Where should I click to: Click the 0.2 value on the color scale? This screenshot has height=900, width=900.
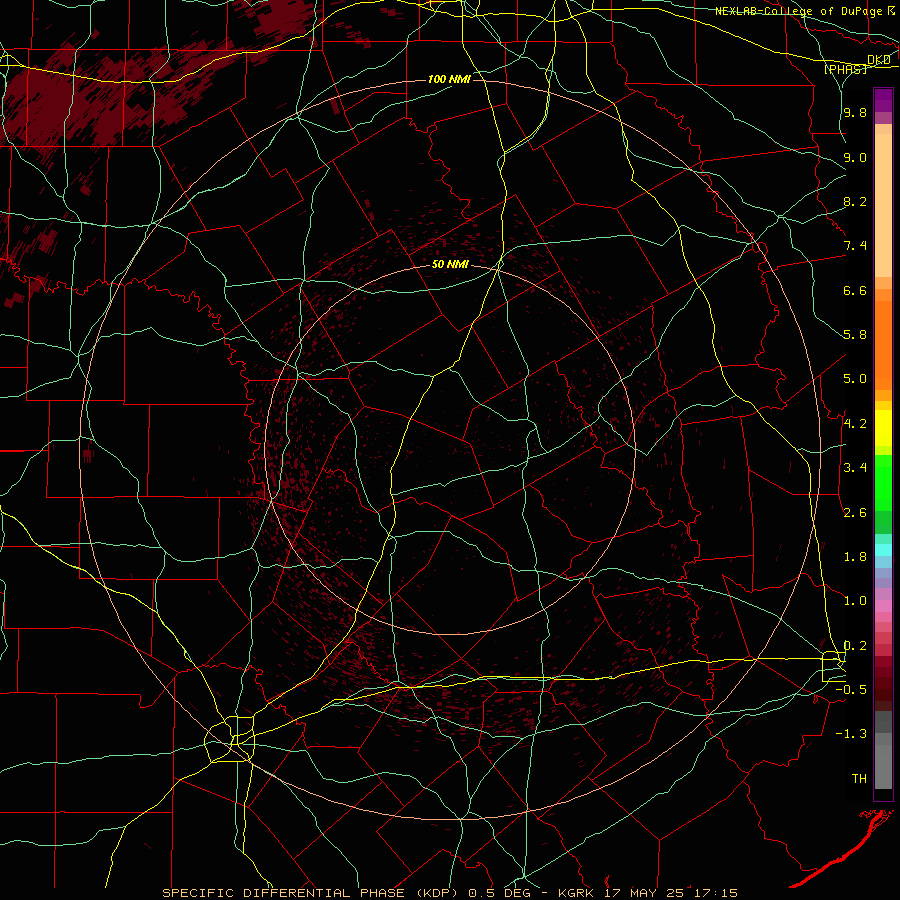click(x=855, y=646)
